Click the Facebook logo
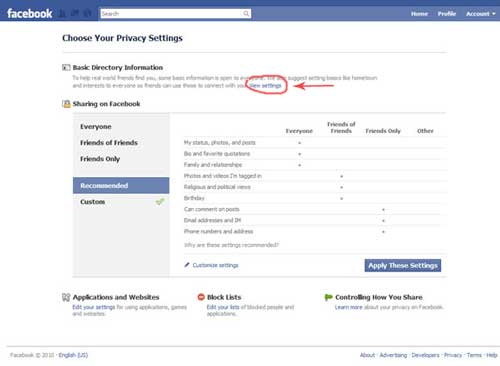The image size is (500, 366). click(x=30, y=14)
